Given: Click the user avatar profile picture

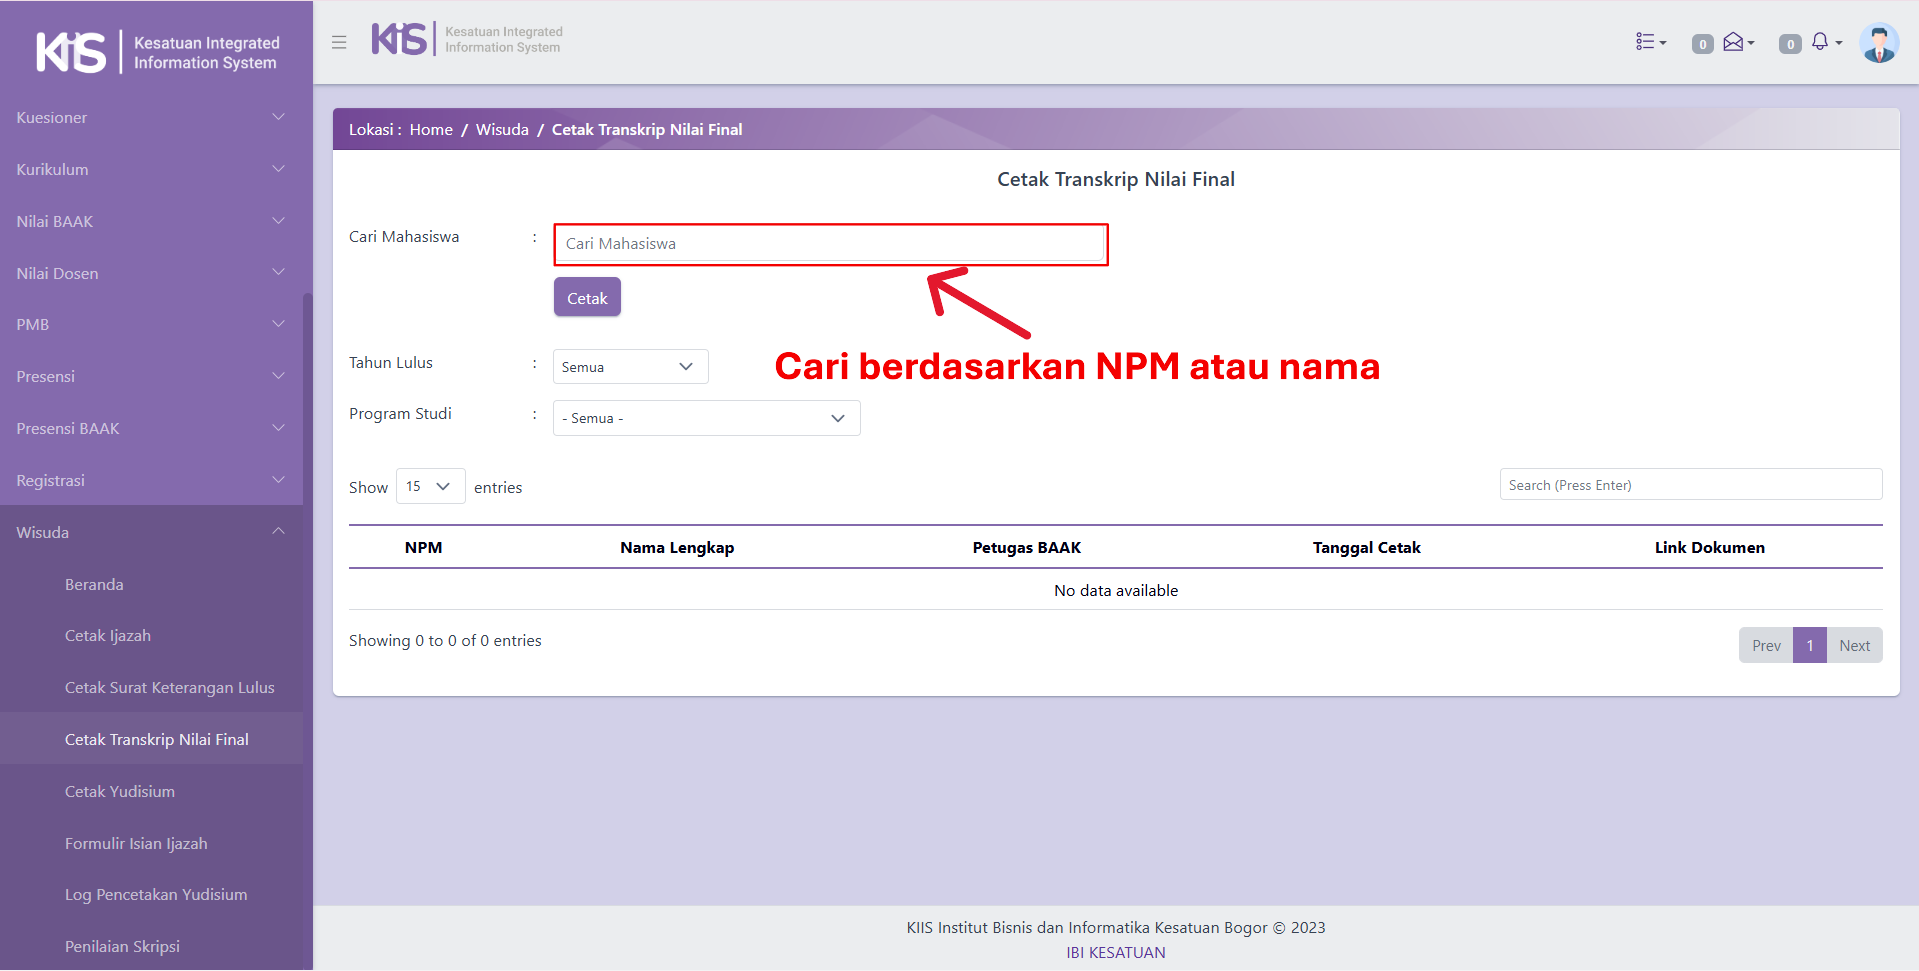Looking at the screenshot, I should pyautogui.click(x=1878, y=43).
